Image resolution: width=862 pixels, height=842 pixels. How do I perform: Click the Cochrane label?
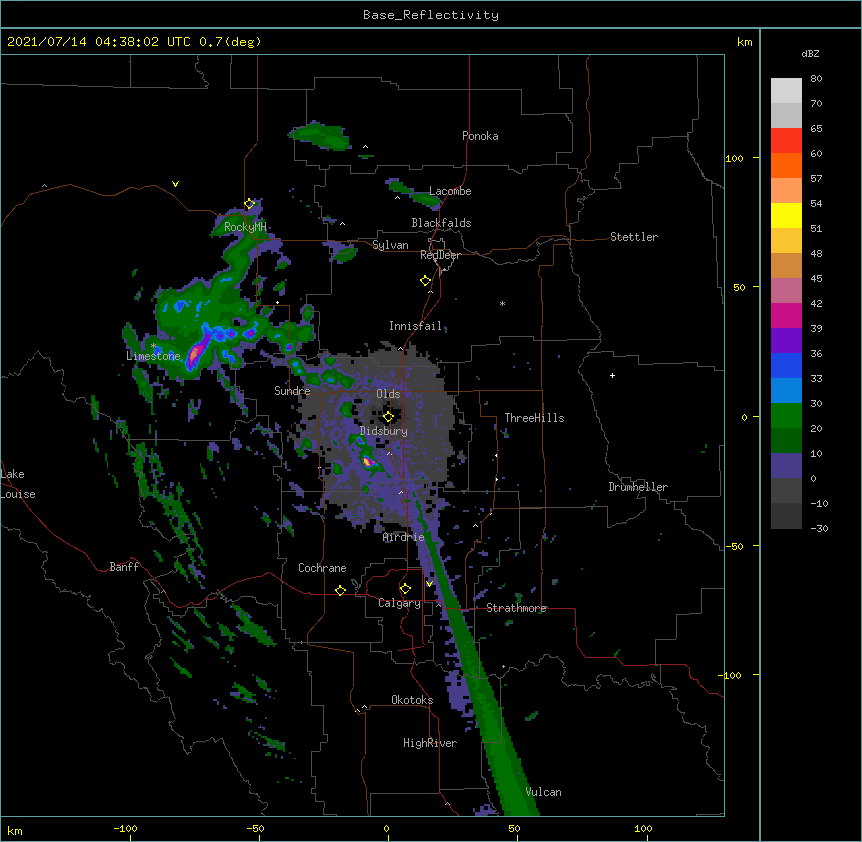322,568
